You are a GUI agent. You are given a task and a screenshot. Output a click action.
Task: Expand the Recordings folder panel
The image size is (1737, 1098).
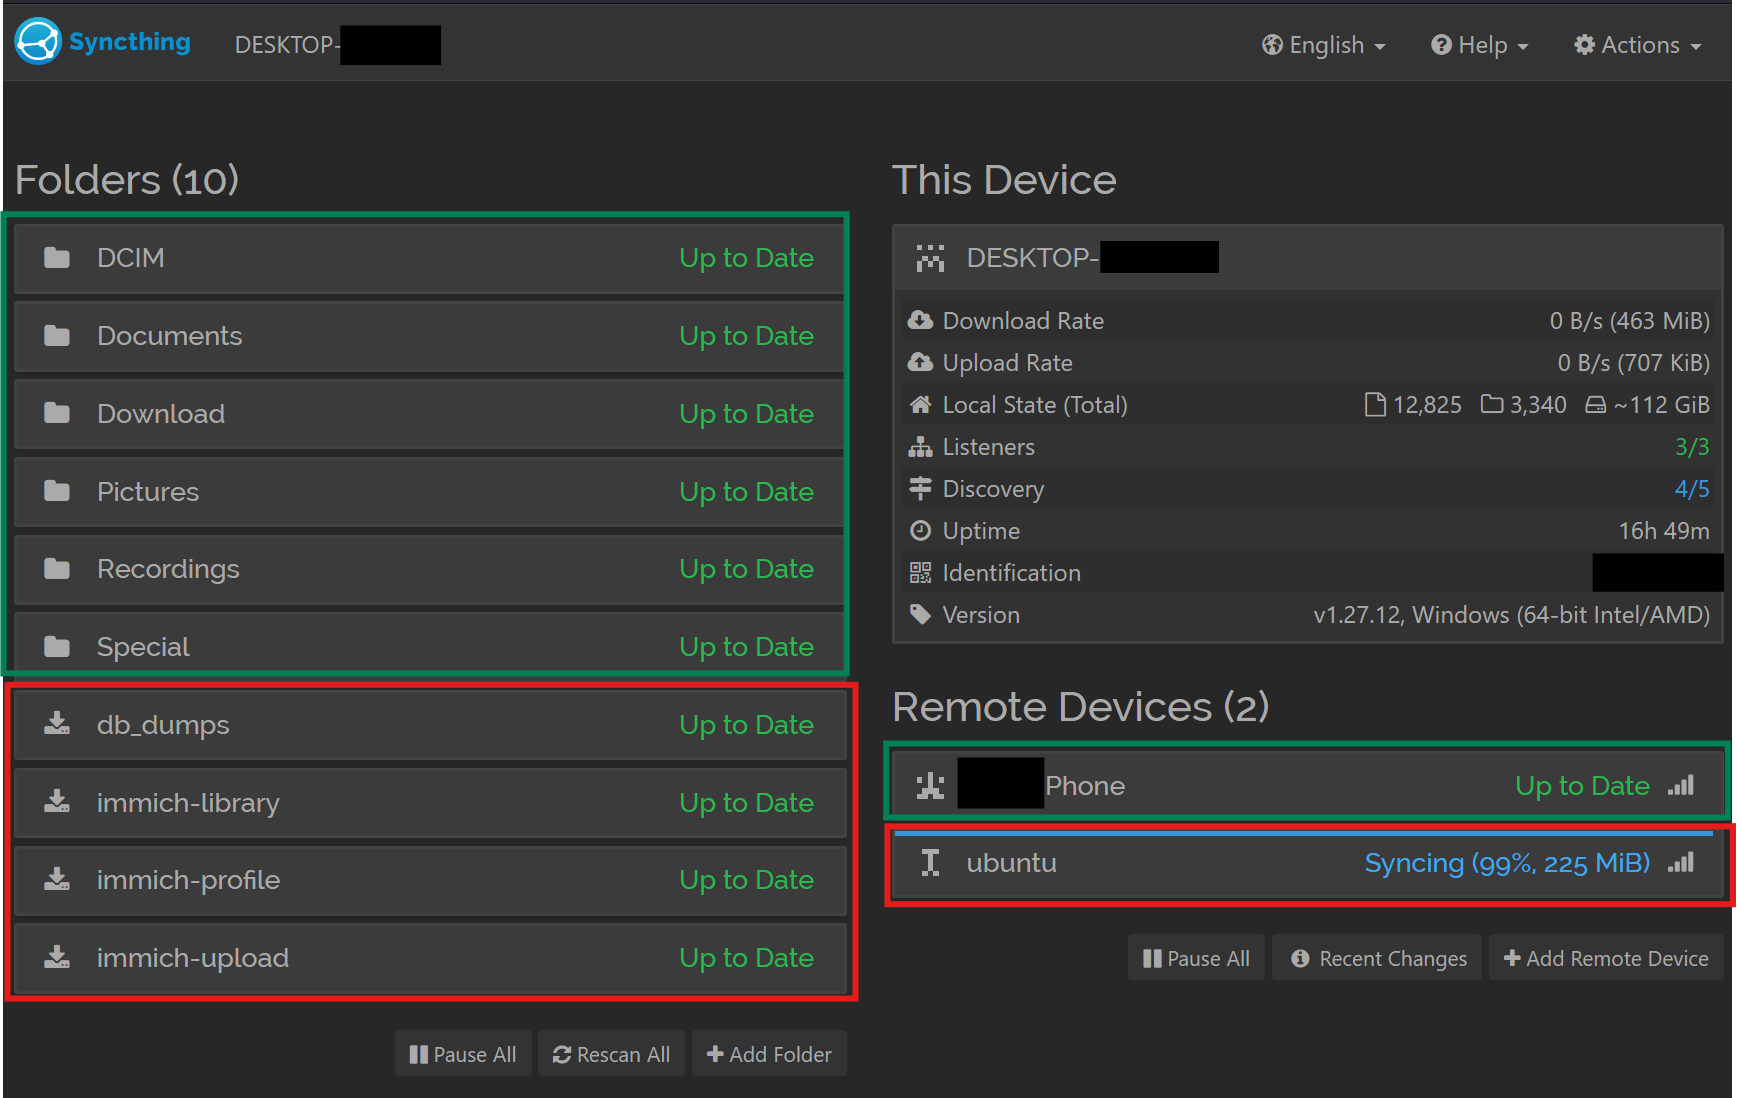430,569
